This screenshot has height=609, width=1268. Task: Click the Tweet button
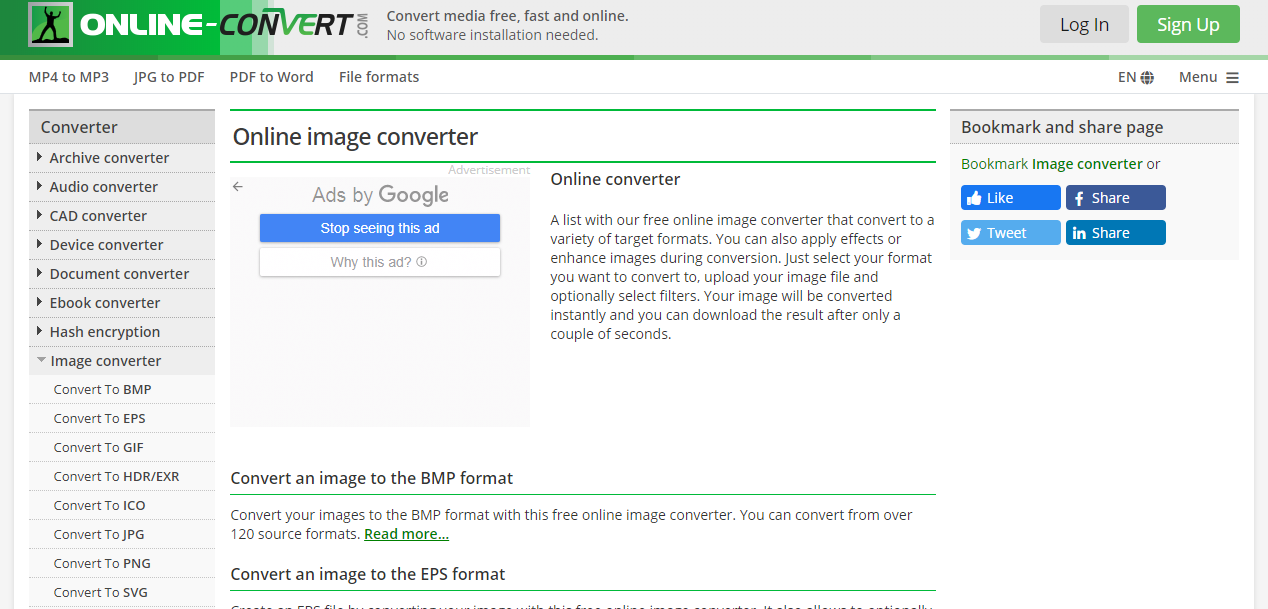(1011, 233)
